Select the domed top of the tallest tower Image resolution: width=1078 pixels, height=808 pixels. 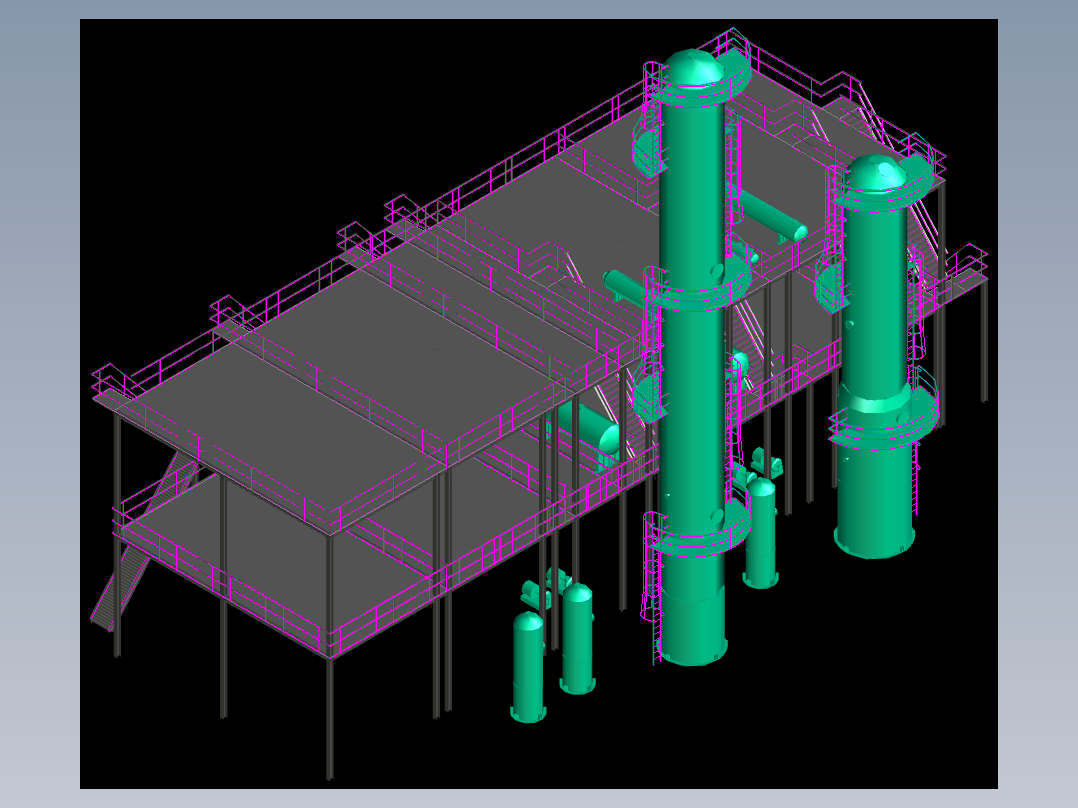click(695, 67)
